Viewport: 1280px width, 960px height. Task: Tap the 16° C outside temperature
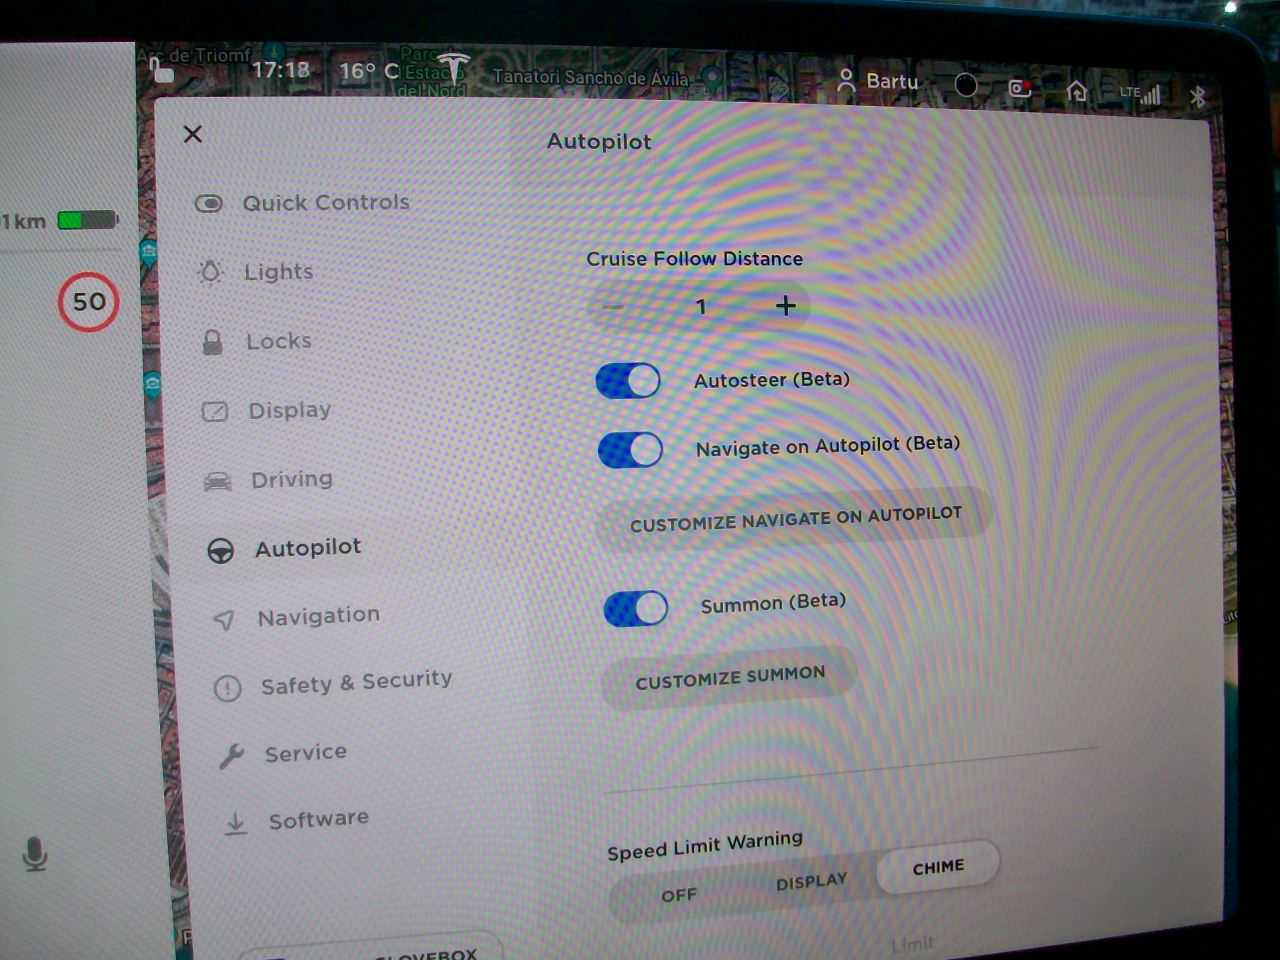369,71
